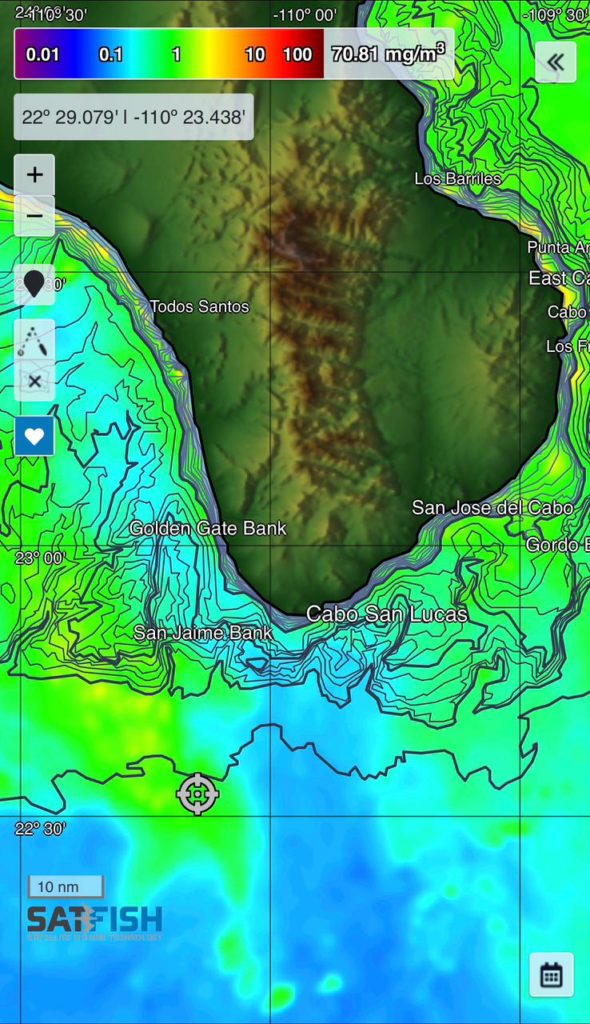Click the 10 nm scale bar
The width and height of the screenshot is (590, 1024).
(65, 887)
